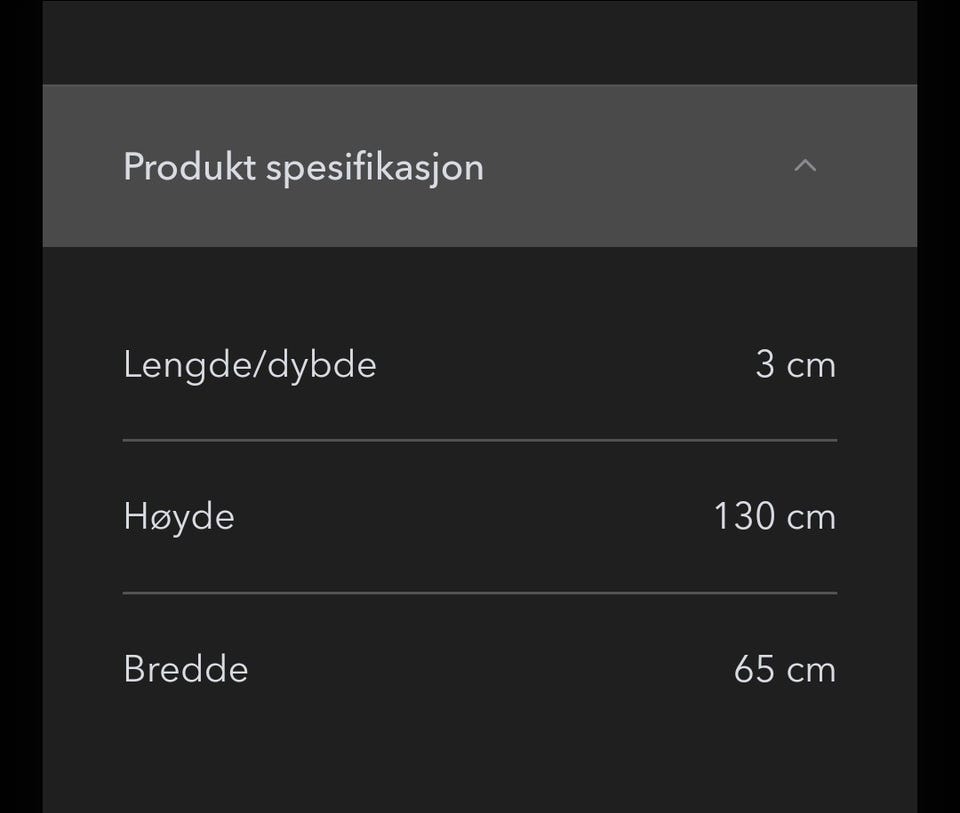Select the Bredde label
The height and width of the screenshot is (813, 960).
[186, 669]
